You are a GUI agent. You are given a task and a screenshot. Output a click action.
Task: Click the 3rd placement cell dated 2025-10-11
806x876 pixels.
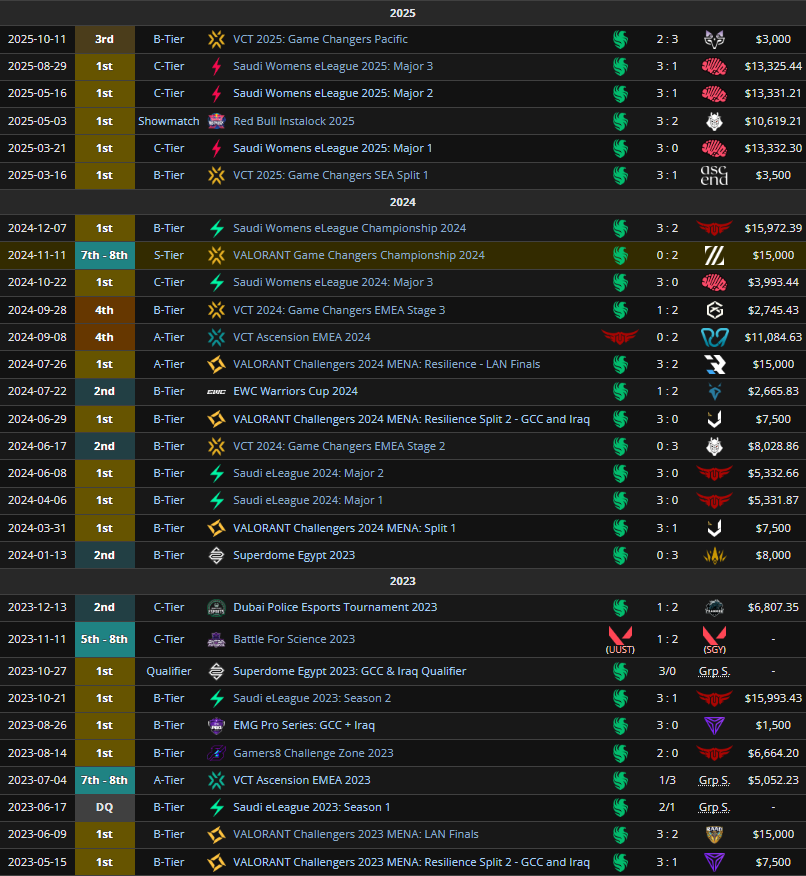pyautogui.click(x=104, y=39)
